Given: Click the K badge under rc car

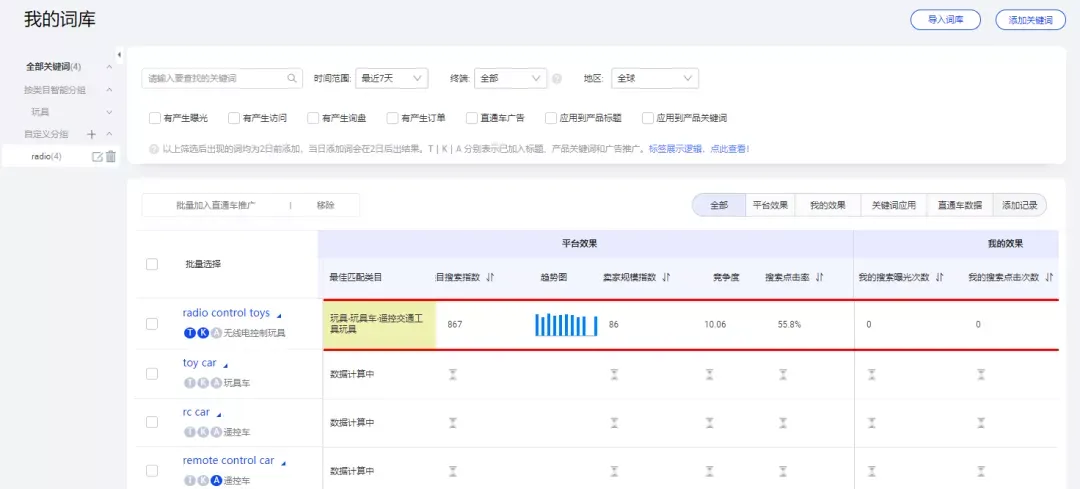Looking at the screenshot, I should coord(203,432).
